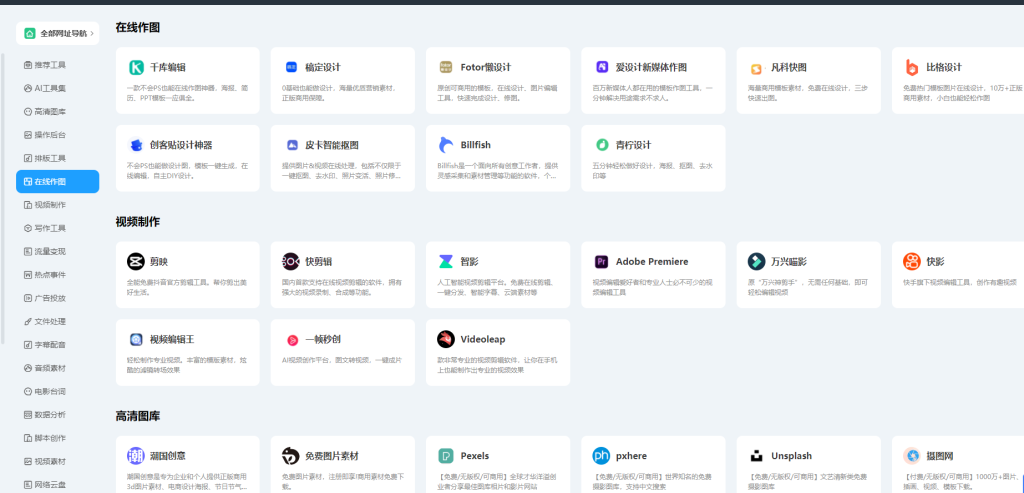Open AI工具集 in the sidebar

[50, 88]
